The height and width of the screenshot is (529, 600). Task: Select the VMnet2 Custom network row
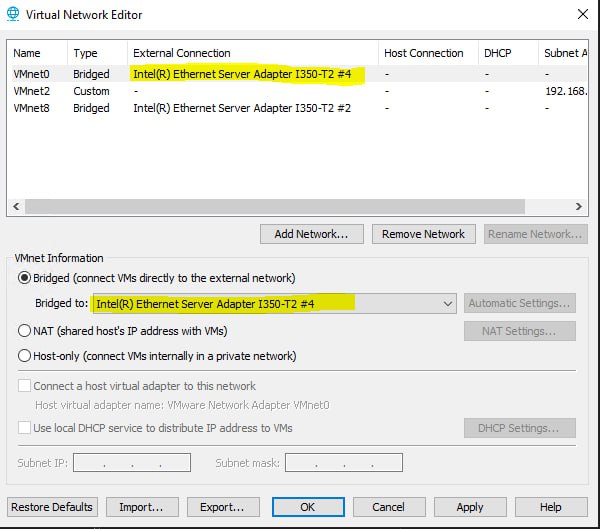297,91
